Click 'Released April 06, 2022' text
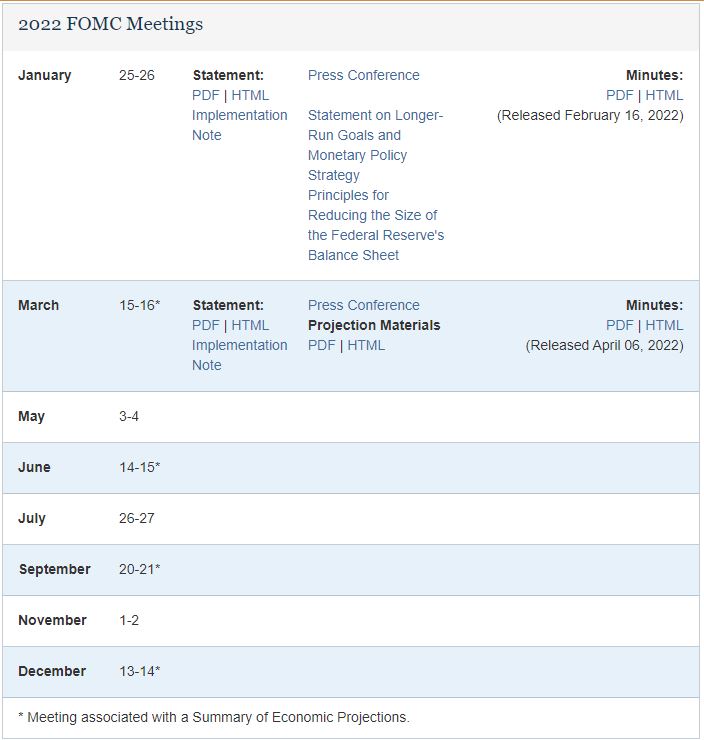Image resolution: width=704 pixels, height=740 pixels. tap(604, 345)
